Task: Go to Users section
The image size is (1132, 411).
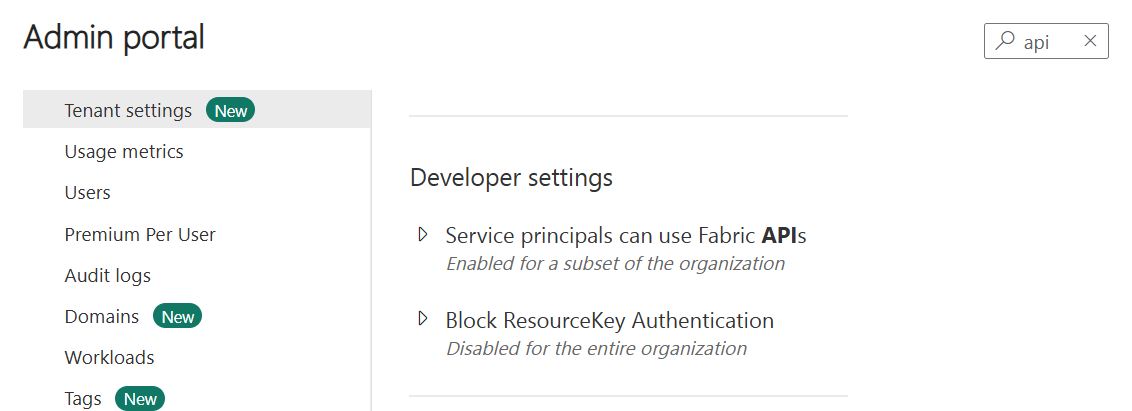Action: (x=87, y=193)
